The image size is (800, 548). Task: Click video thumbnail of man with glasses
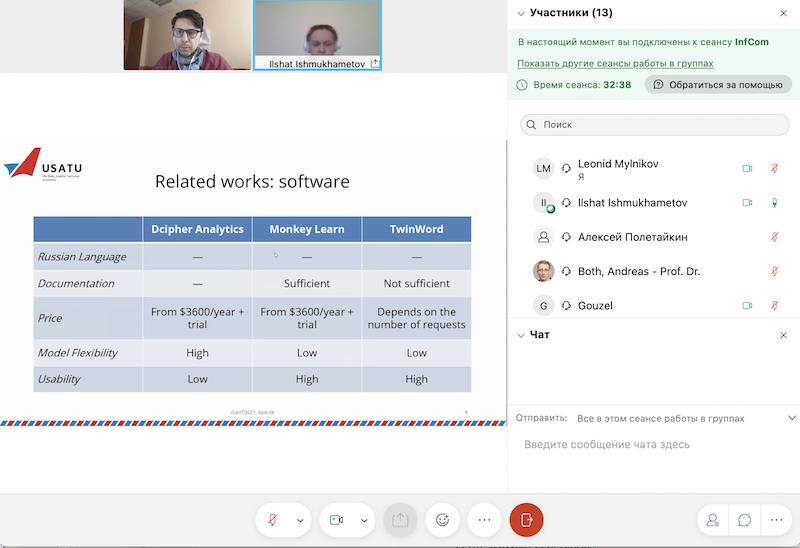pos(187,35)
